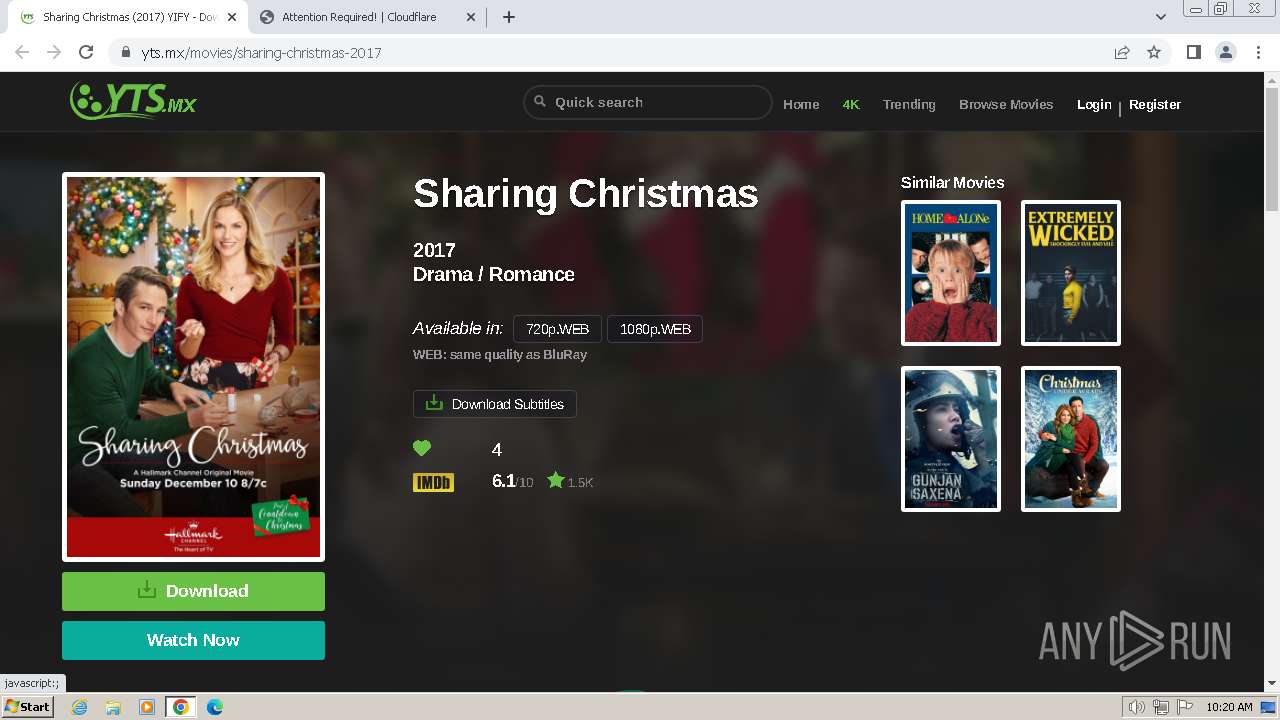Click the green heart likes icon

click(422, 449)
